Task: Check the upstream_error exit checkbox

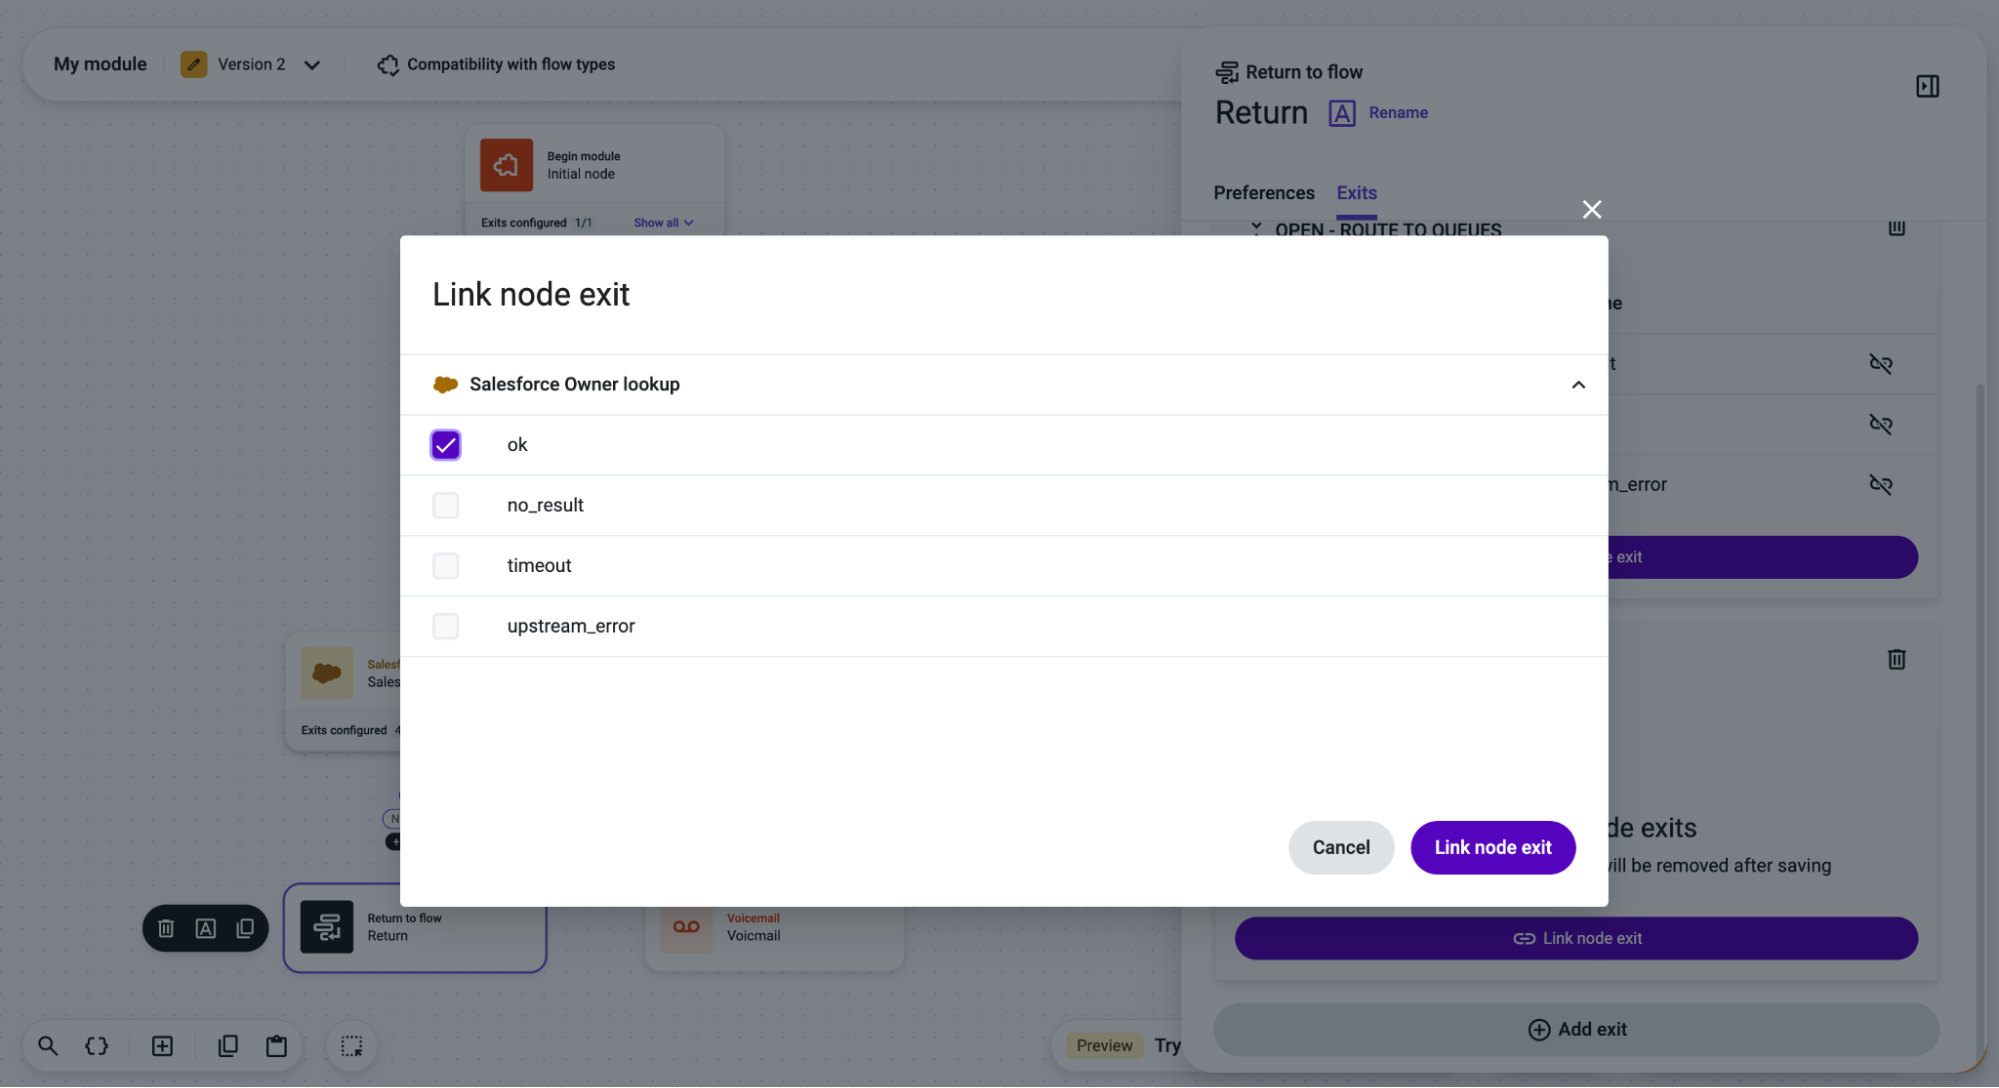Action: click(445, 626)
